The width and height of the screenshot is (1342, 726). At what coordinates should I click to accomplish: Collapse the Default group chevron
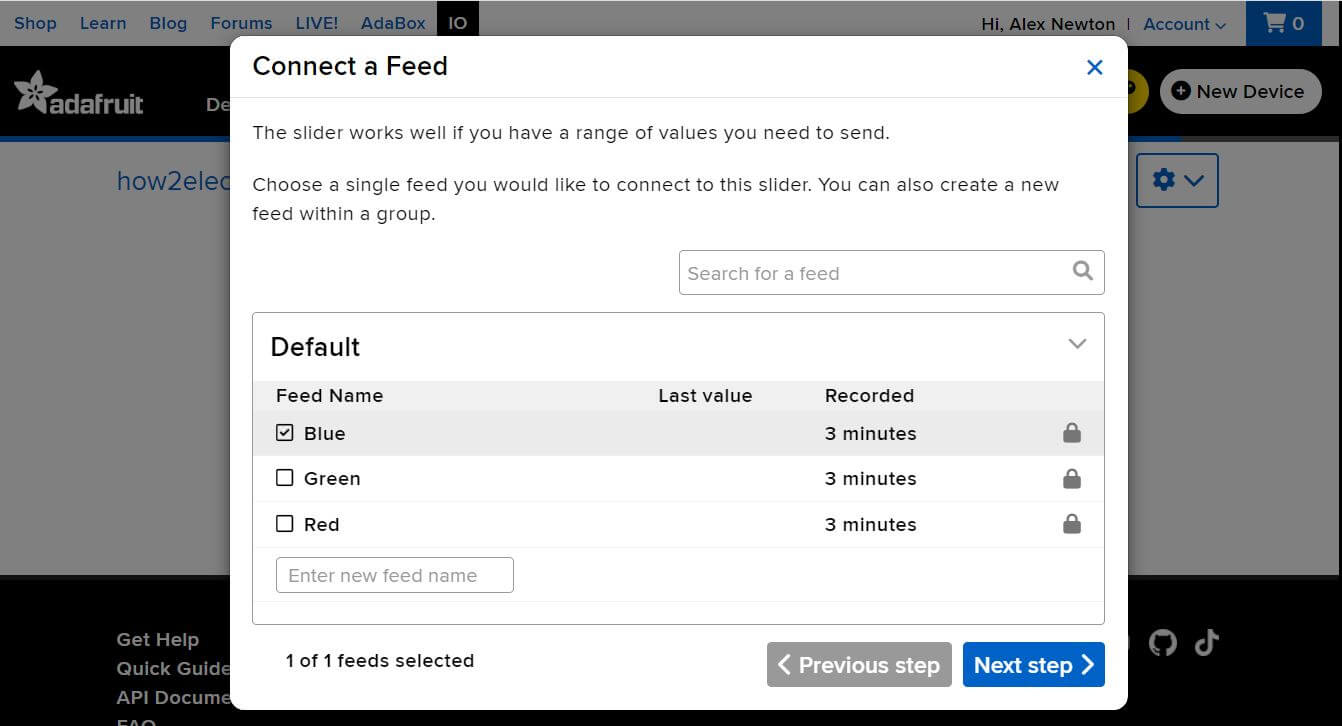[x=1077, y=344]
